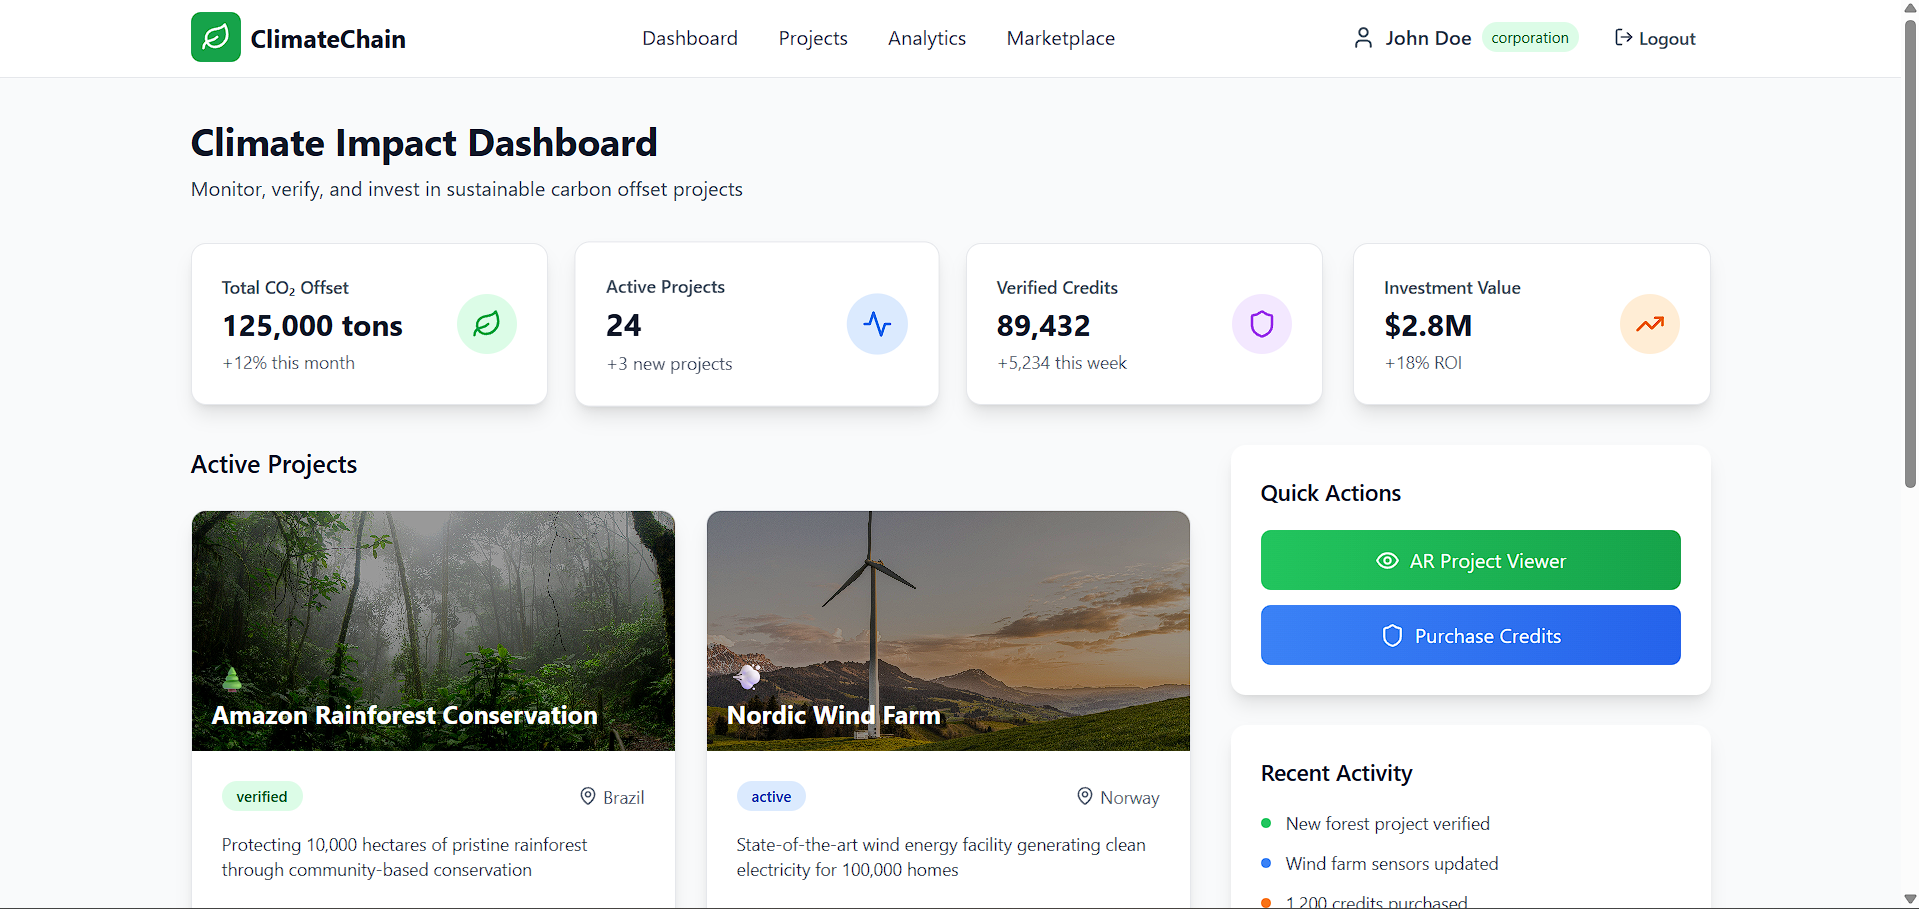Click the verified status badge
The width and height of the screenshot is (1919, 909).
(x=262, y=796)
